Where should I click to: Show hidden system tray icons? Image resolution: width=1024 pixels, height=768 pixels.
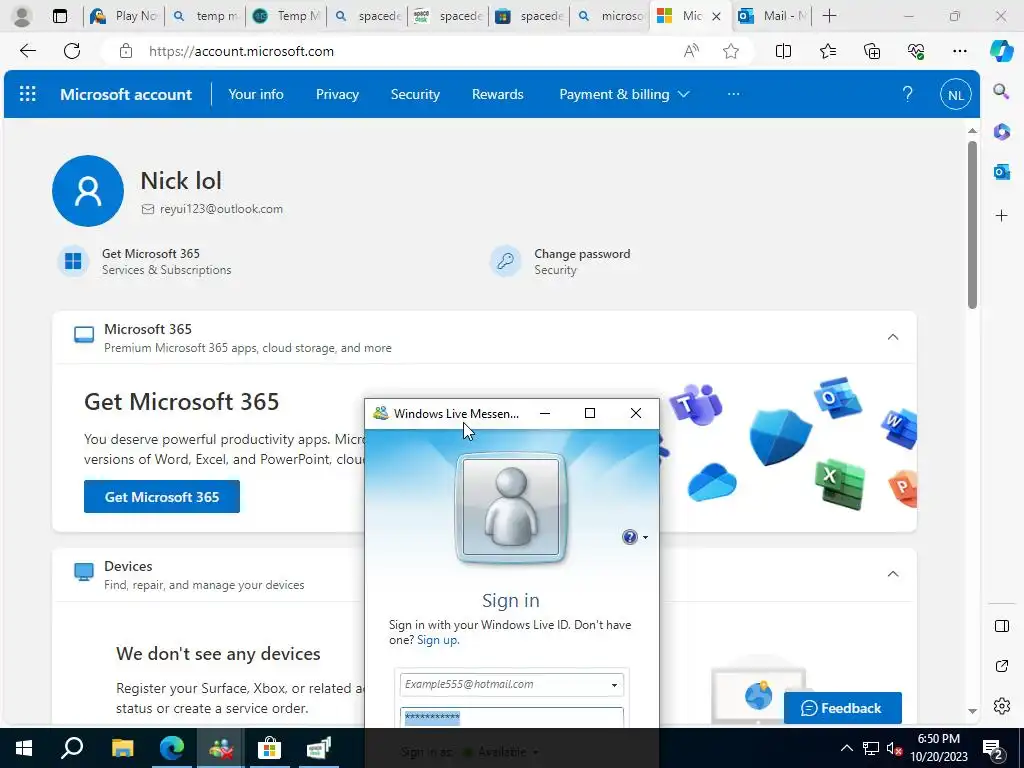(846, 748)
